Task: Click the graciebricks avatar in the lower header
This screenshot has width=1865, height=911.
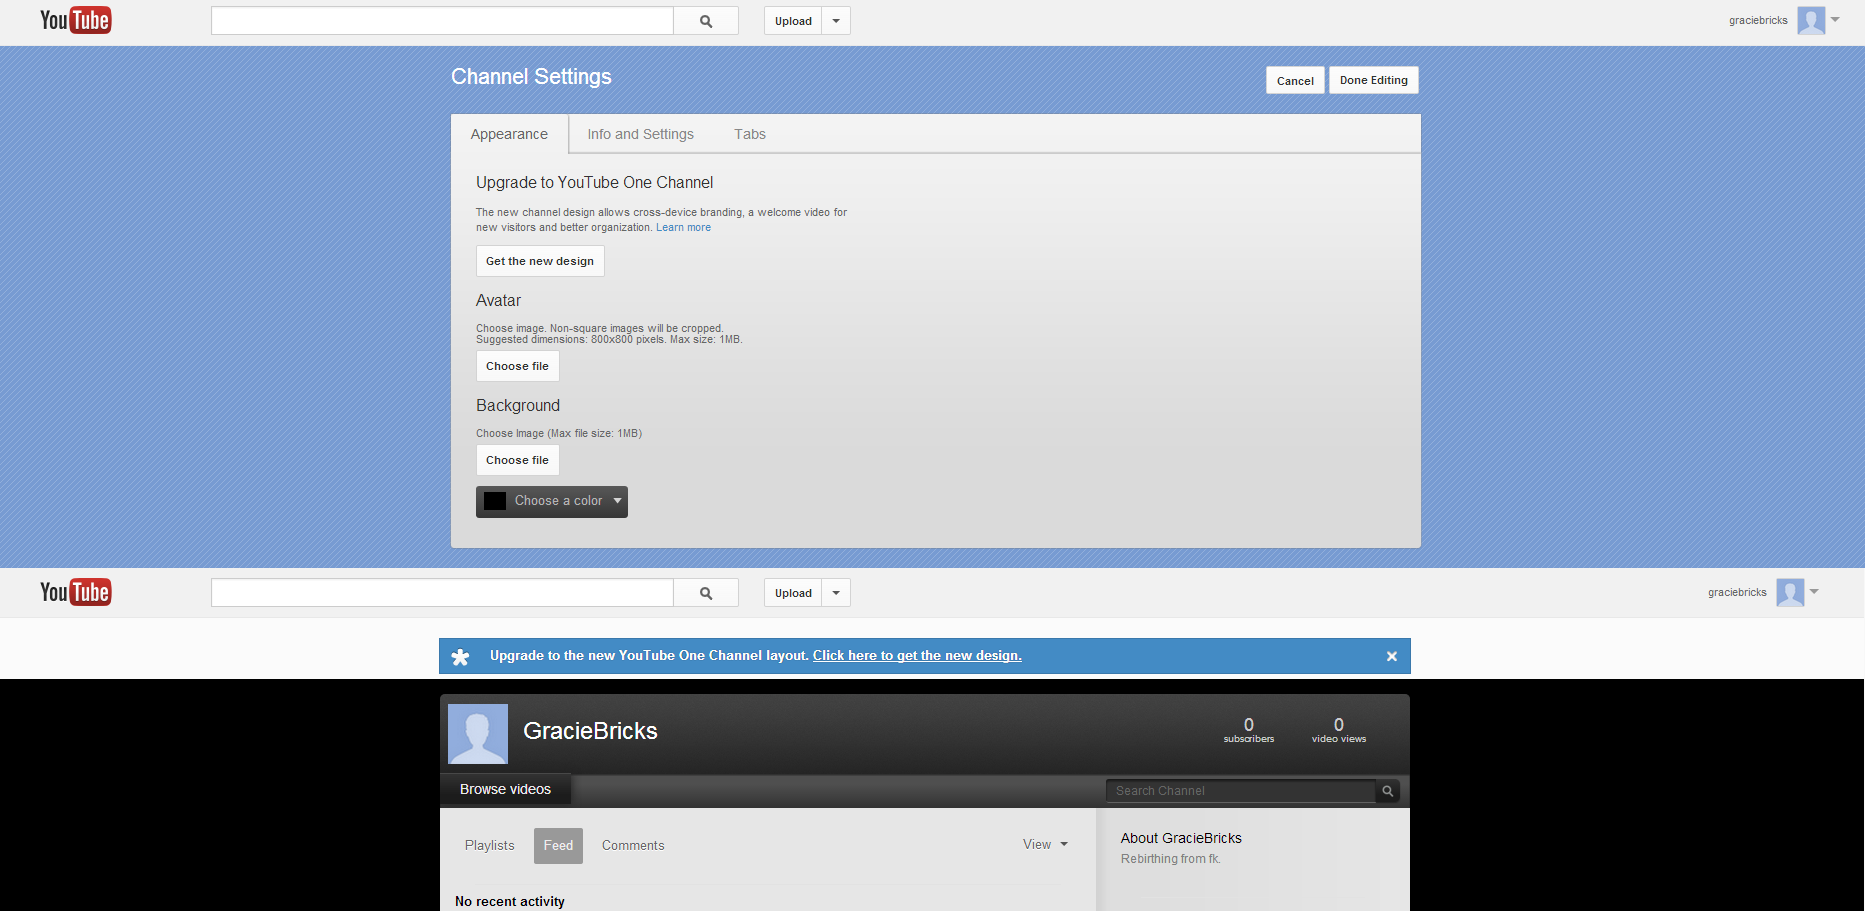Action: pos(1790,592)
